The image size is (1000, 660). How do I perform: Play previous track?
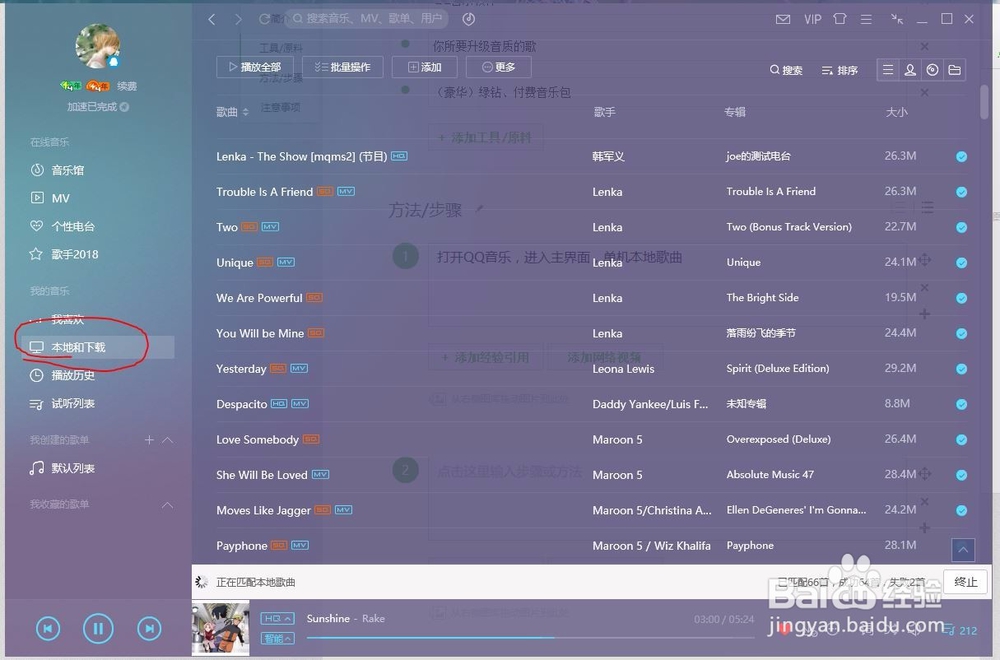click(x=48, y=629)
